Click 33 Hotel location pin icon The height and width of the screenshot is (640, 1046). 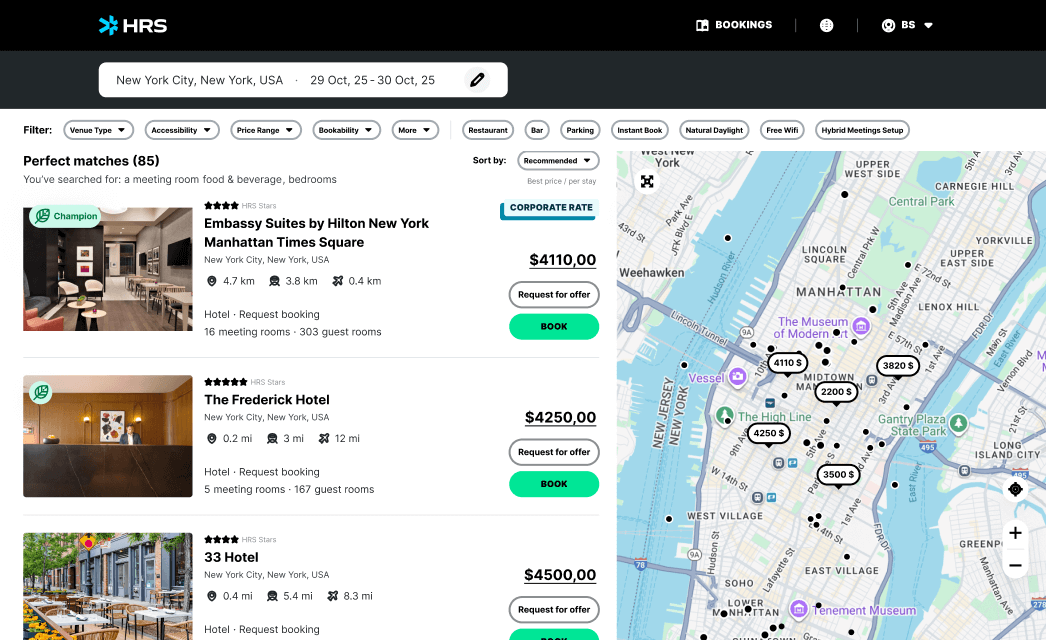pyautogui.click(x=211, y=597)
